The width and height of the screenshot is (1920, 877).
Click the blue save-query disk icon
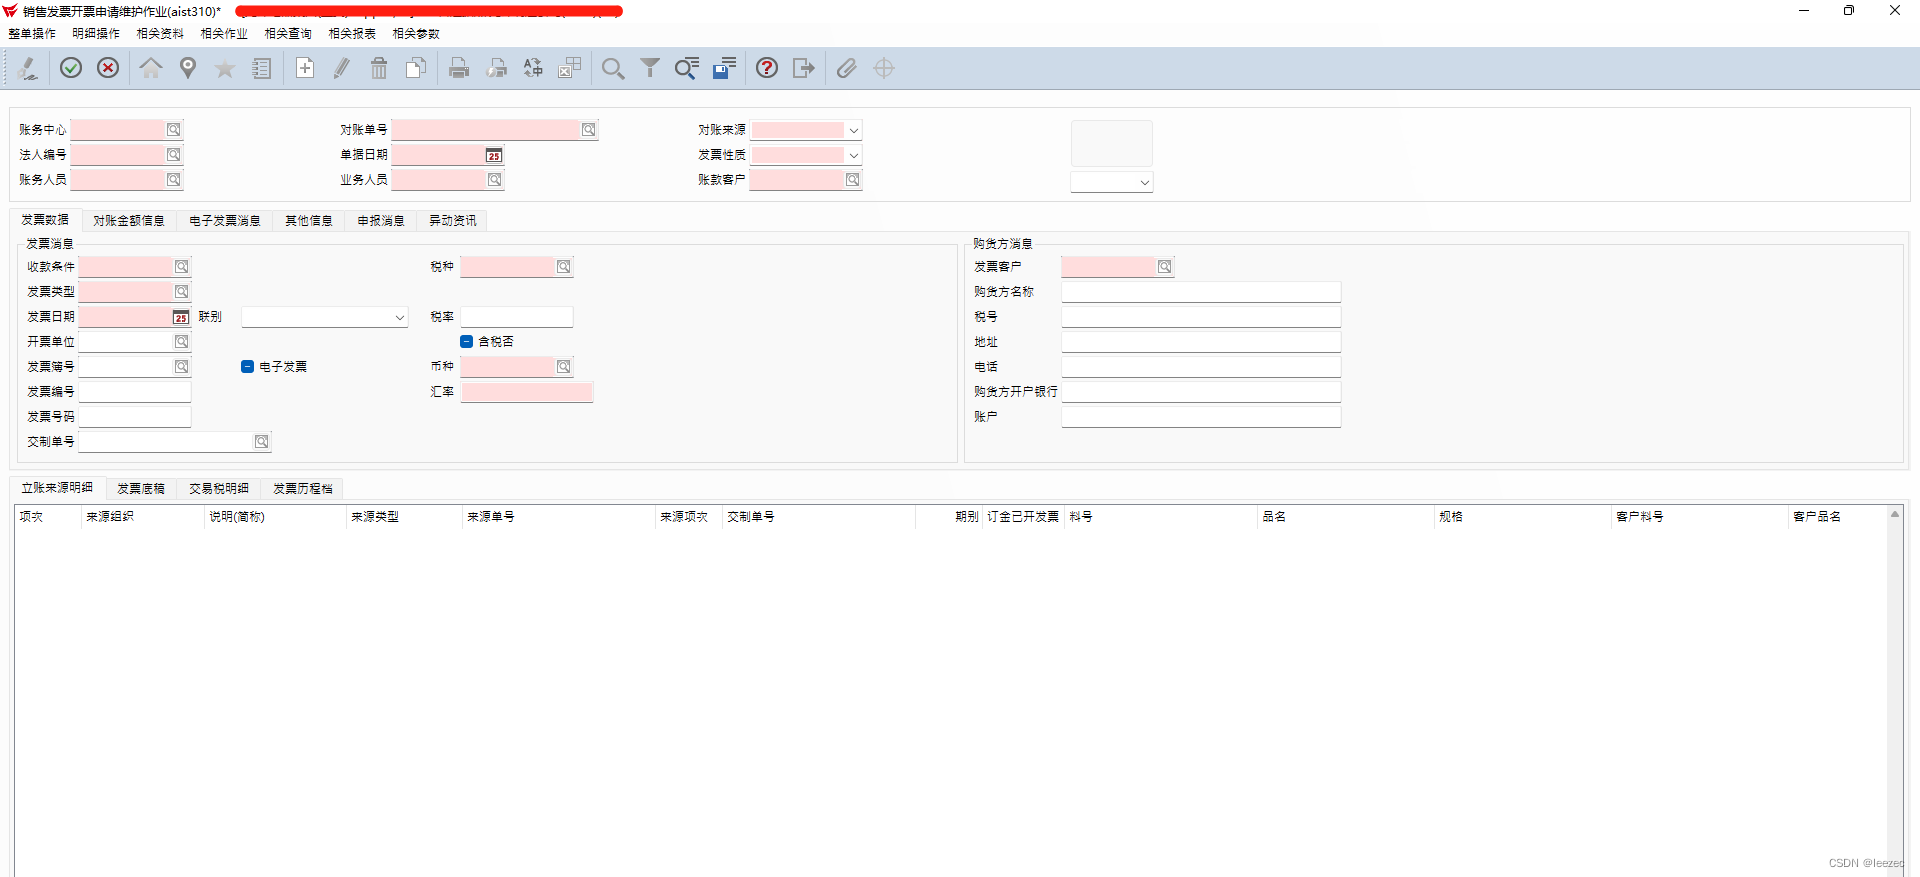point(724,68)
